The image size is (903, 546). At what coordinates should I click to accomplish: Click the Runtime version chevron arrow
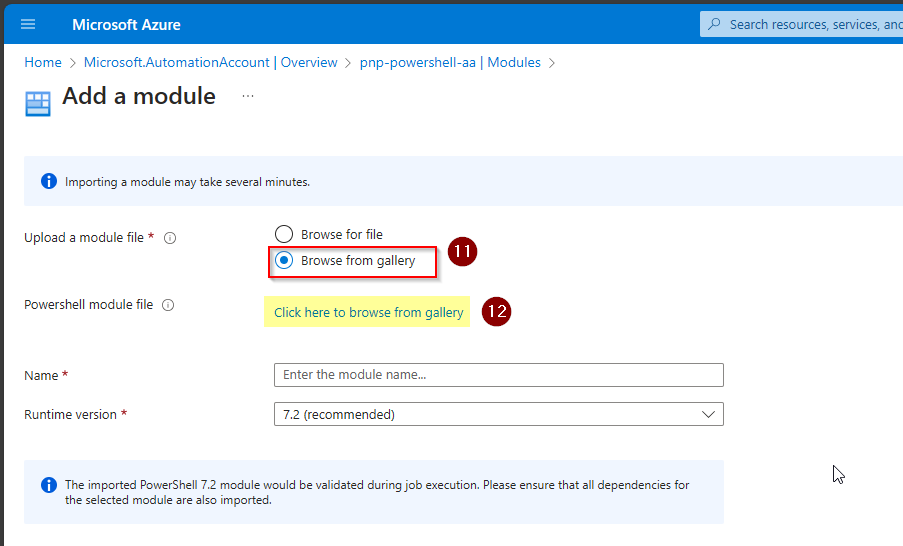[x=708, y=414]
